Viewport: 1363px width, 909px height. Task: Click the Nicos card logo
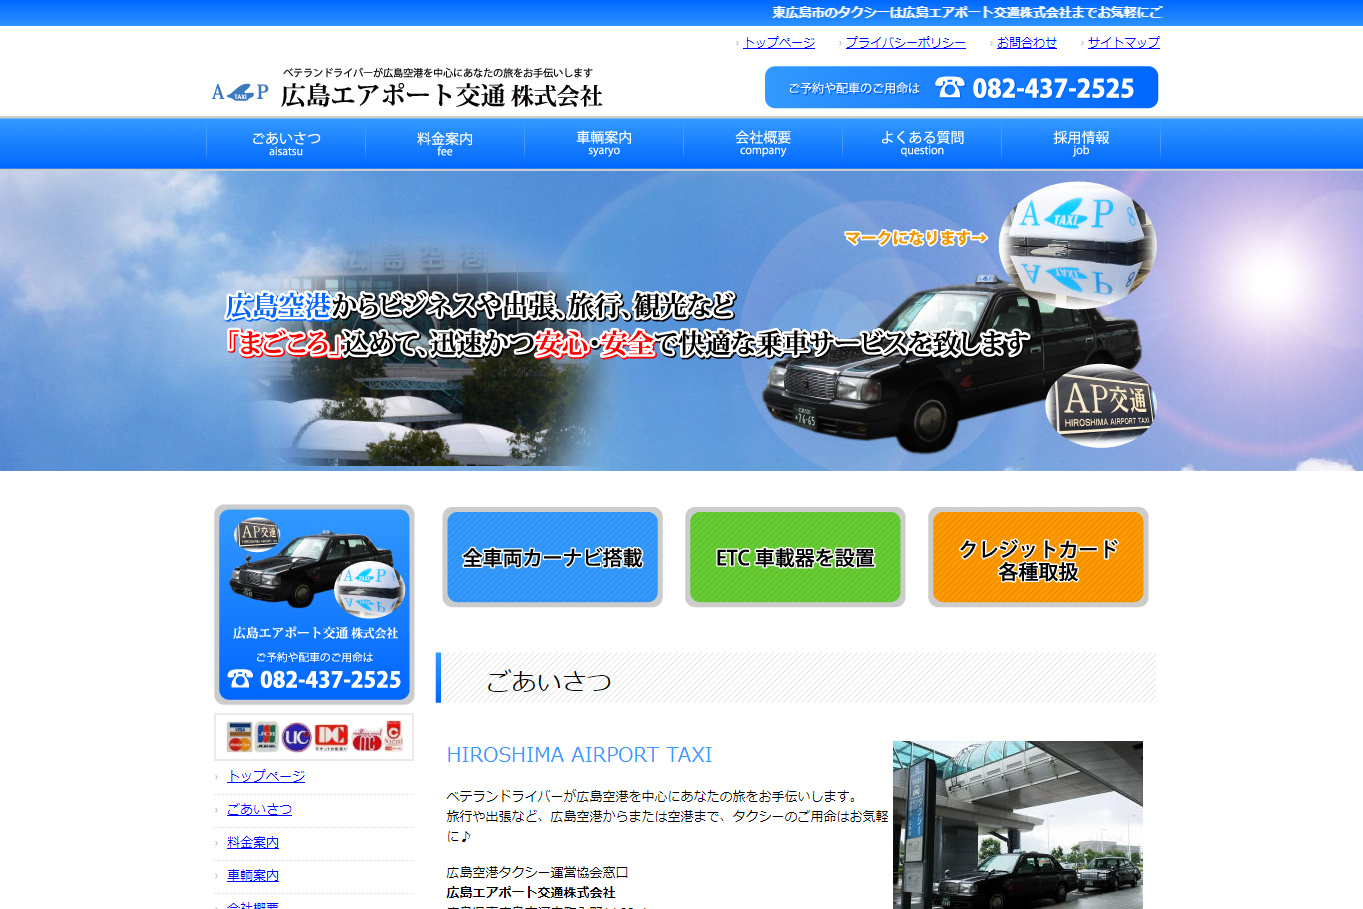pyautogui.click(x=394, y=736)
